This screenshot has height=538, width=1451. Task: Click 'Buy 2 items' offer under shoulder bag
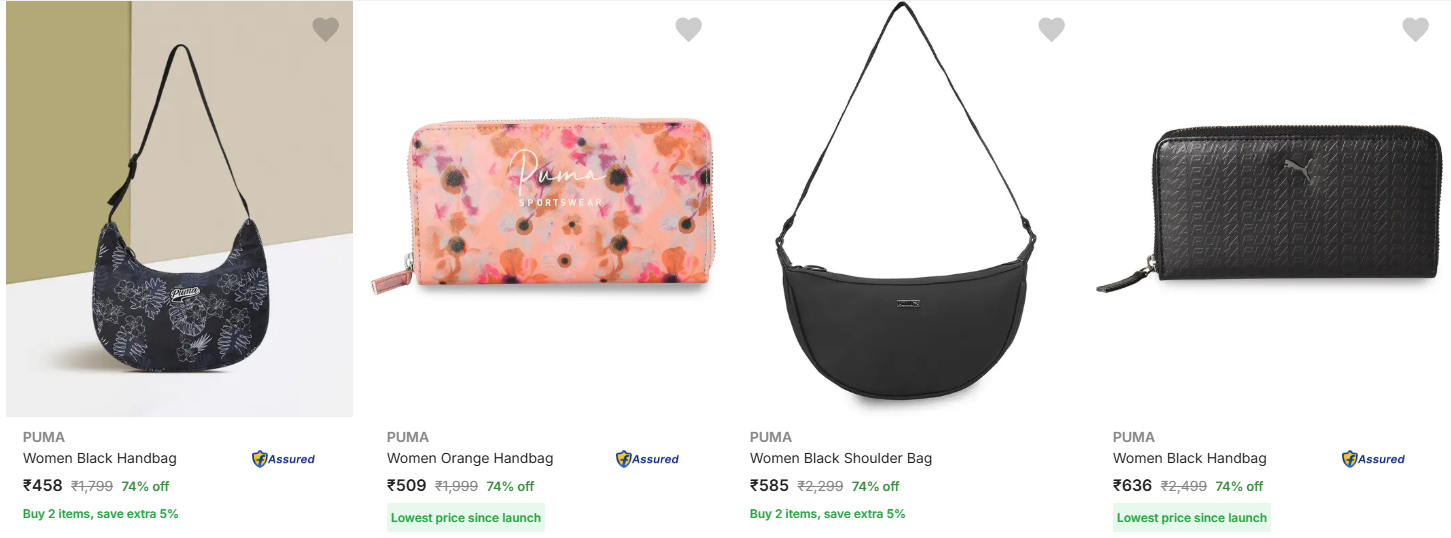pyautogui.click(x=828, y=514)
